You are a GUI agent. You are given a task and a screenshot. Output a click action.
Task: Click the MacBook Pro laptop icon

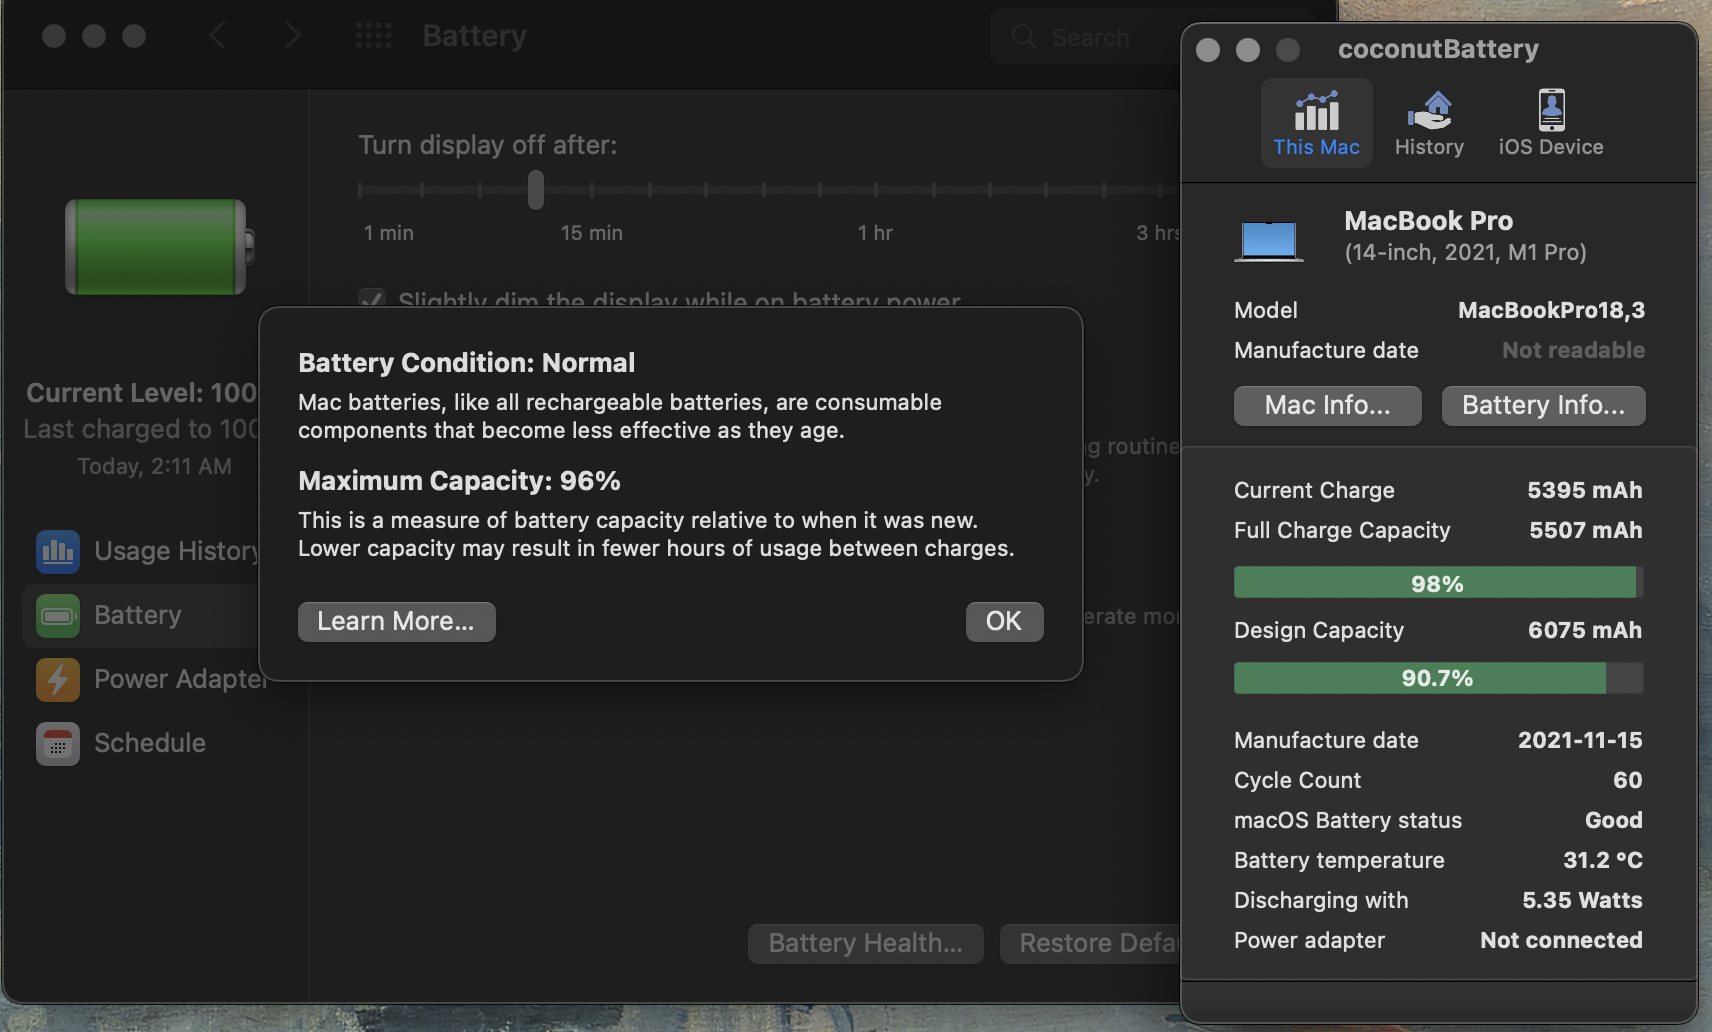1269,241
